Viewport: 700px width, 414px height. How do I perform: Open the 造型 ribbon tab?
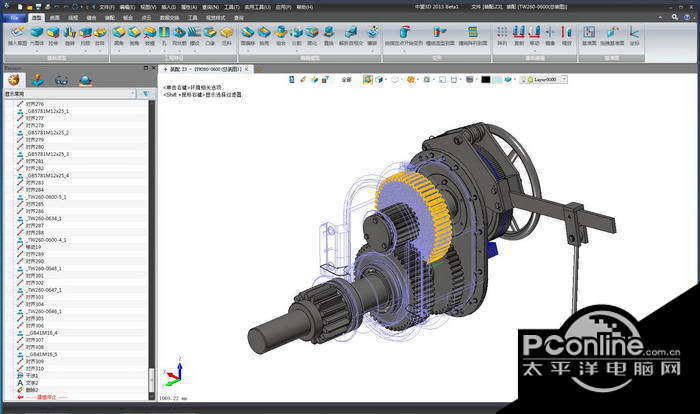pyautogui.click(x=36, y=18)
